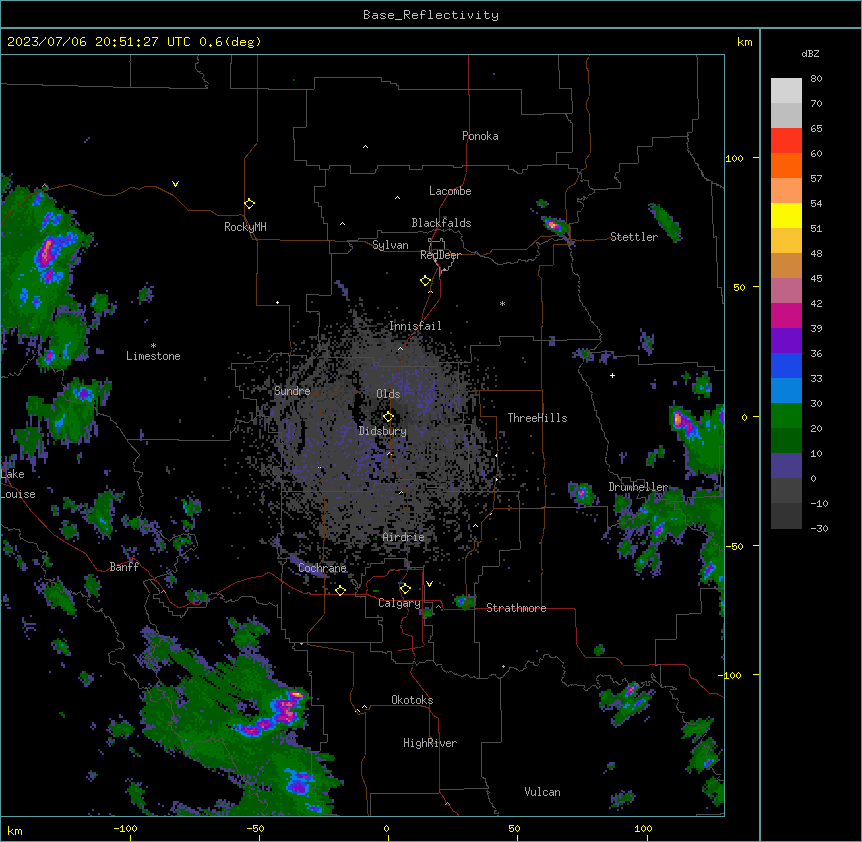Pick the red 60-65 dBZ legend swatch

coord(786,141)
